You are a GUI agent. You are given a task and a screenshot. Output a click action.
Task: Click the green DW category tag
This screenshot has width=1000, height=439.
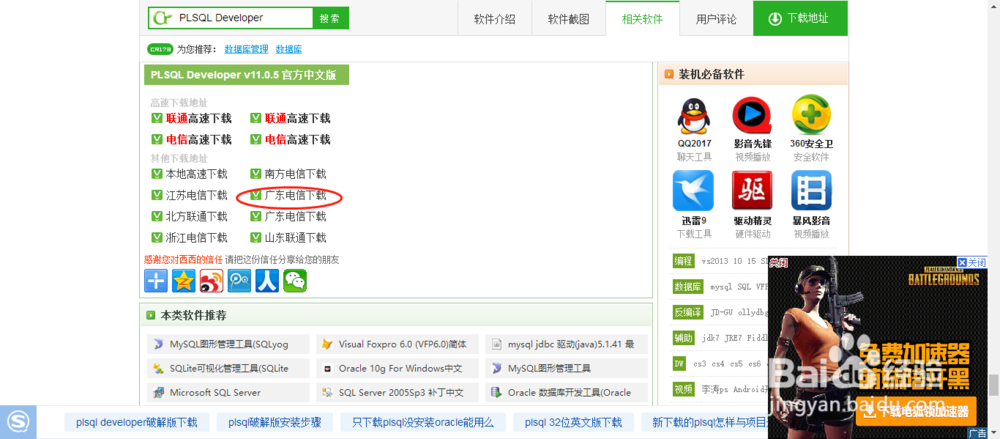tap(680, 363)
